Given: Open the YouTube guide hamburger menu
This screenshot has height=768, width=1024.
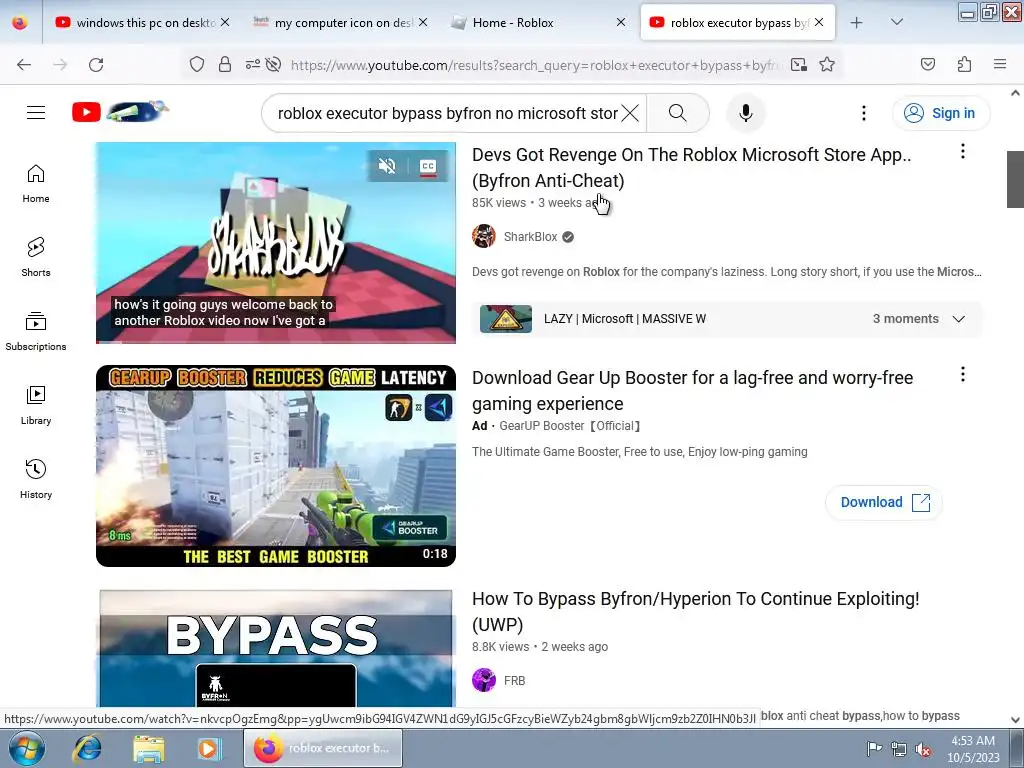Looking at the screenshot, I should tap(36, 113).
